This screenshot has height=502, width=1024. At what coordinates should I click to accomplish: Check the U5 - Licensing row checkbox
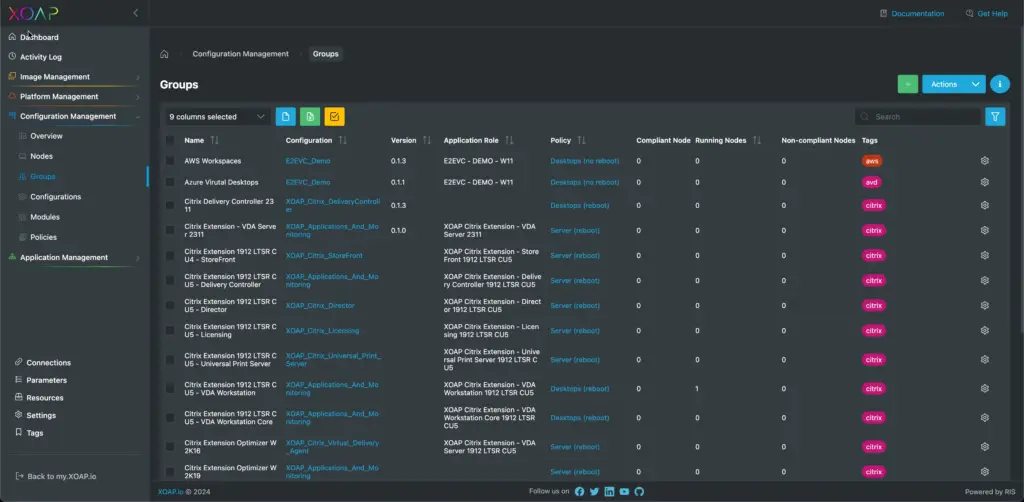[x=170, y=330]
